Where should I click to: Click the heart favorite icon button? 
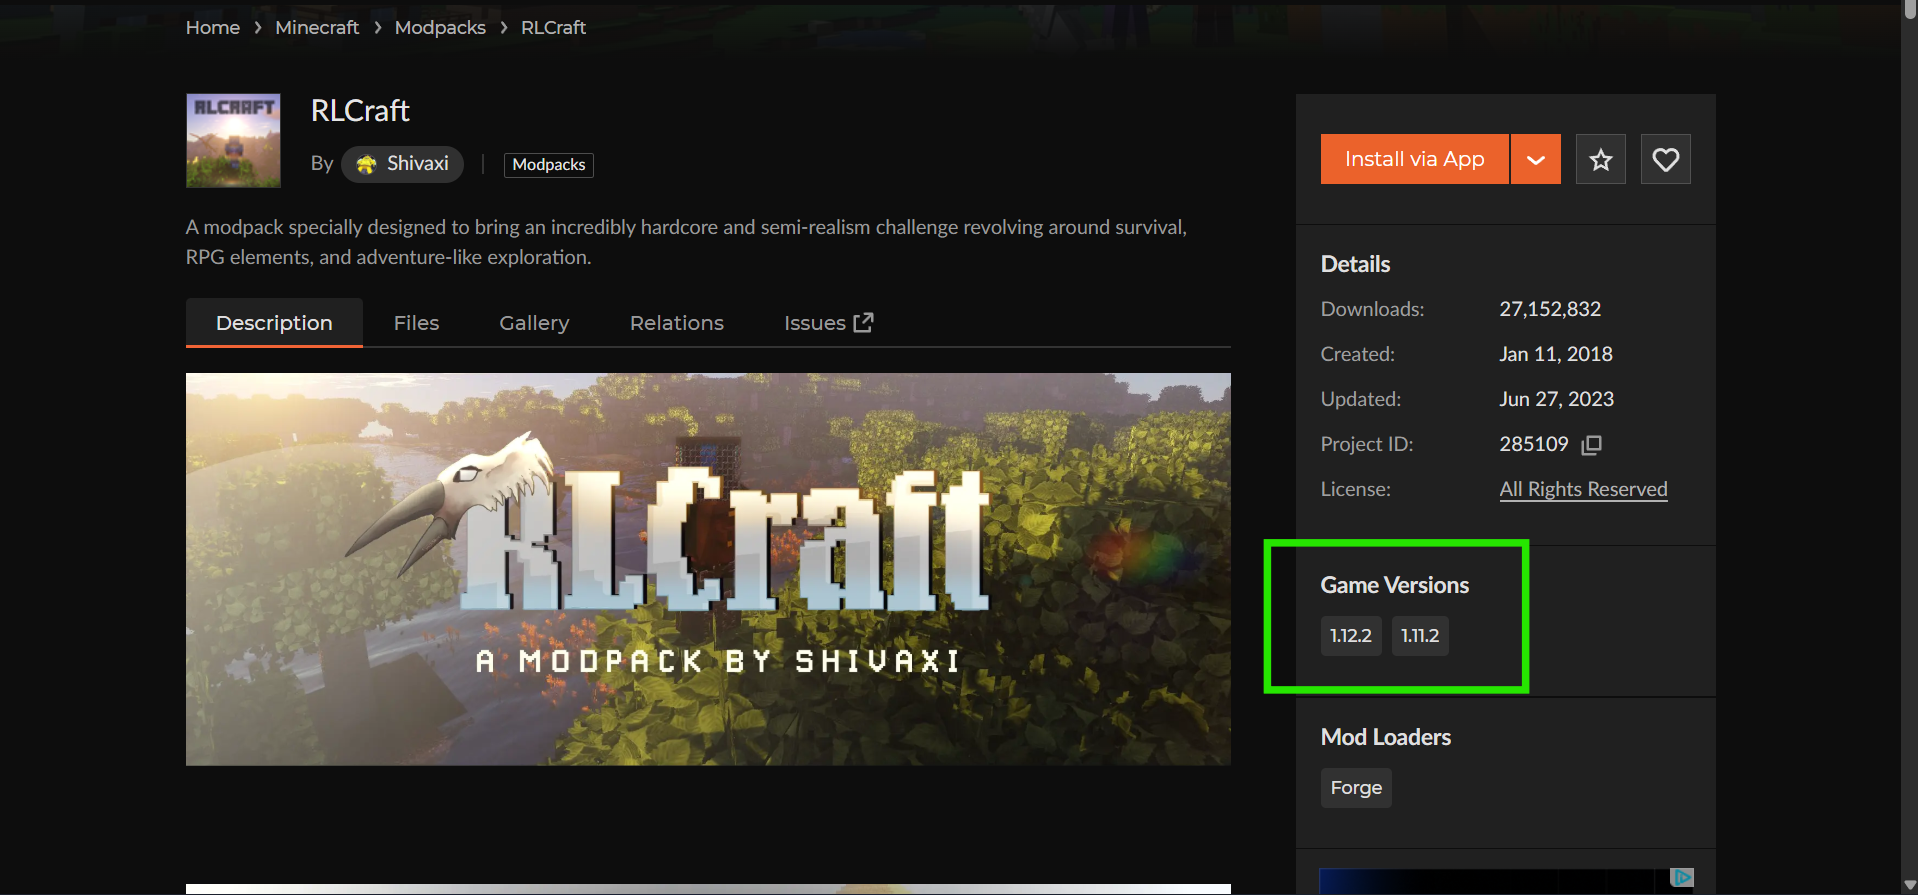click(1665, 159)
